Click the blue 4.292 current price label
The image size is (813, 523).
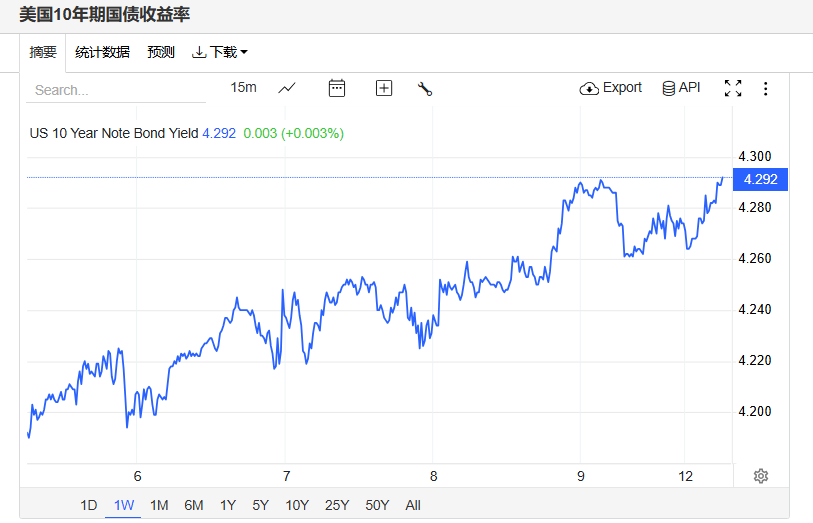[760, 179]
